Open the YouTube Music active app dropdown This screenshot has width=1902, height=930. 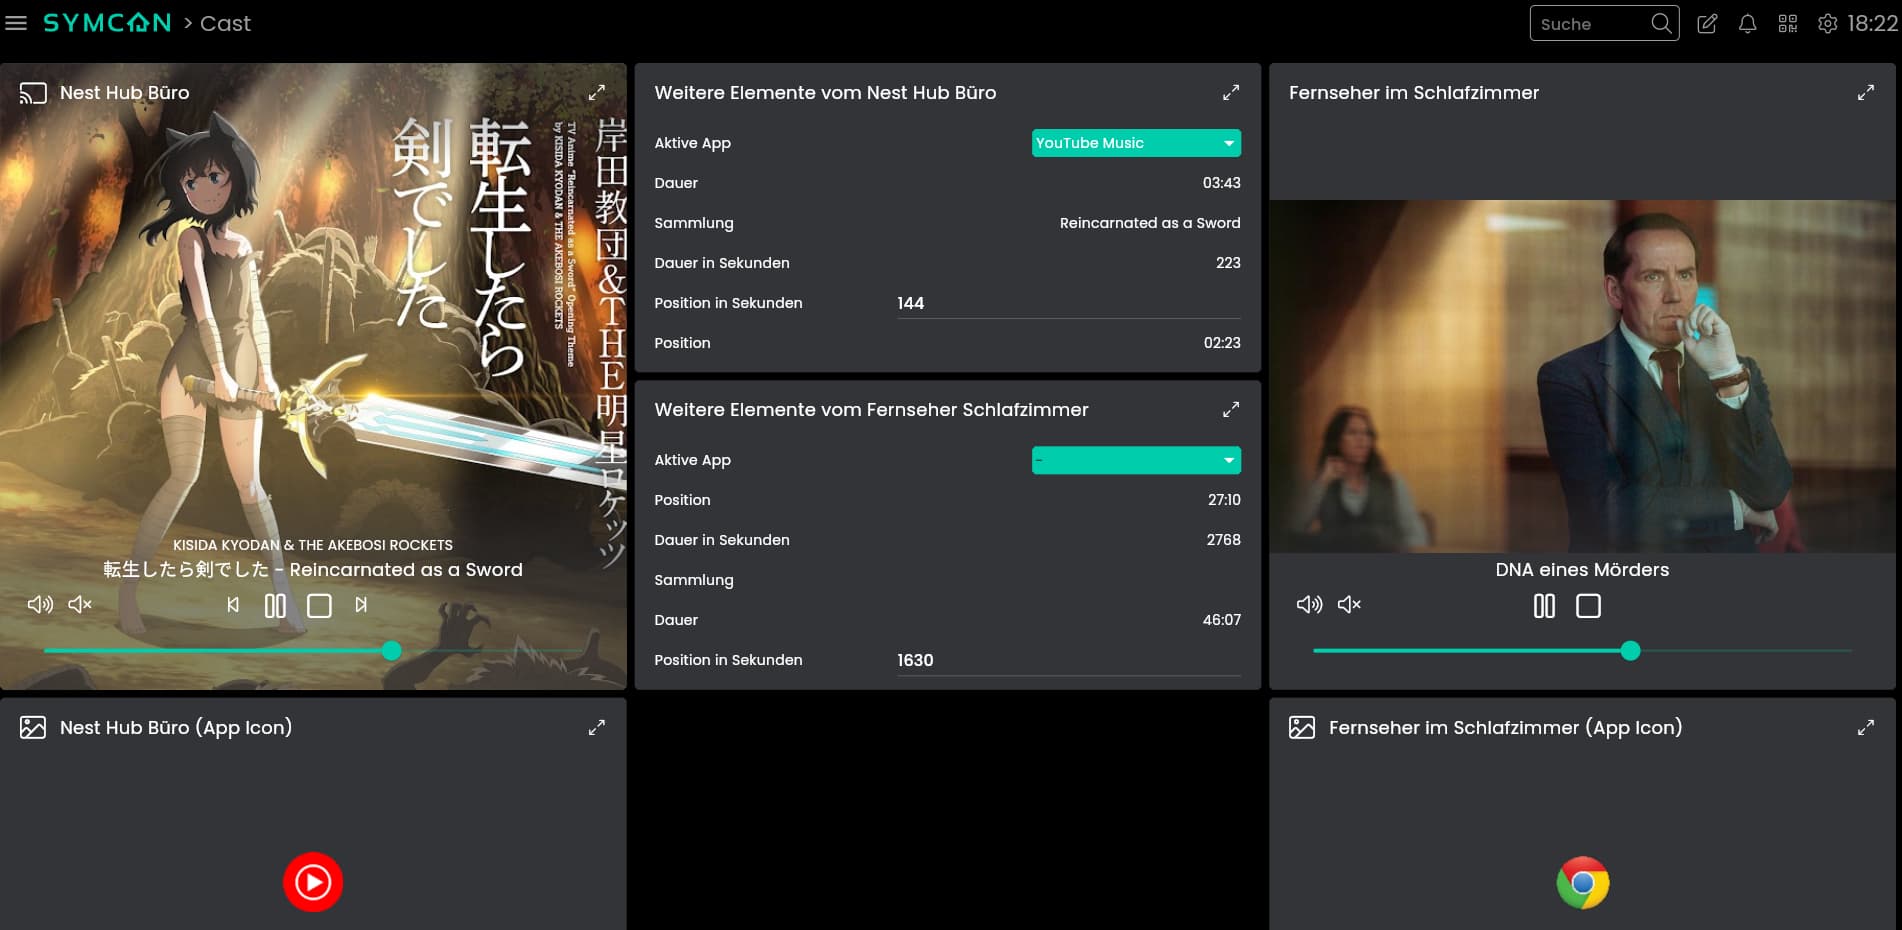click(x=1136, y=143)
